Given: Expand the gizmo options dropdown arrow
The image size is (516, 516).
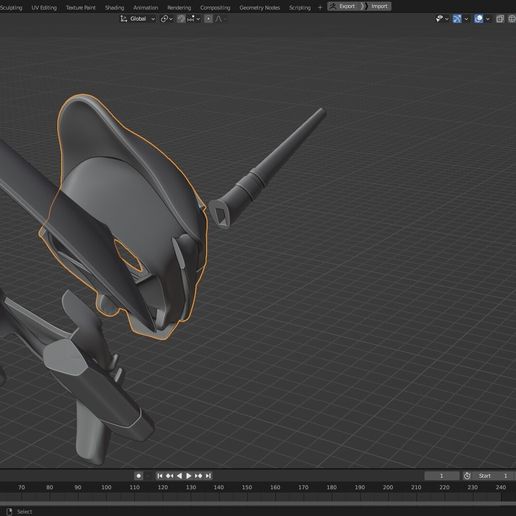Looking at the screenshot, I should pyautogui.click(x=466, y=19).
